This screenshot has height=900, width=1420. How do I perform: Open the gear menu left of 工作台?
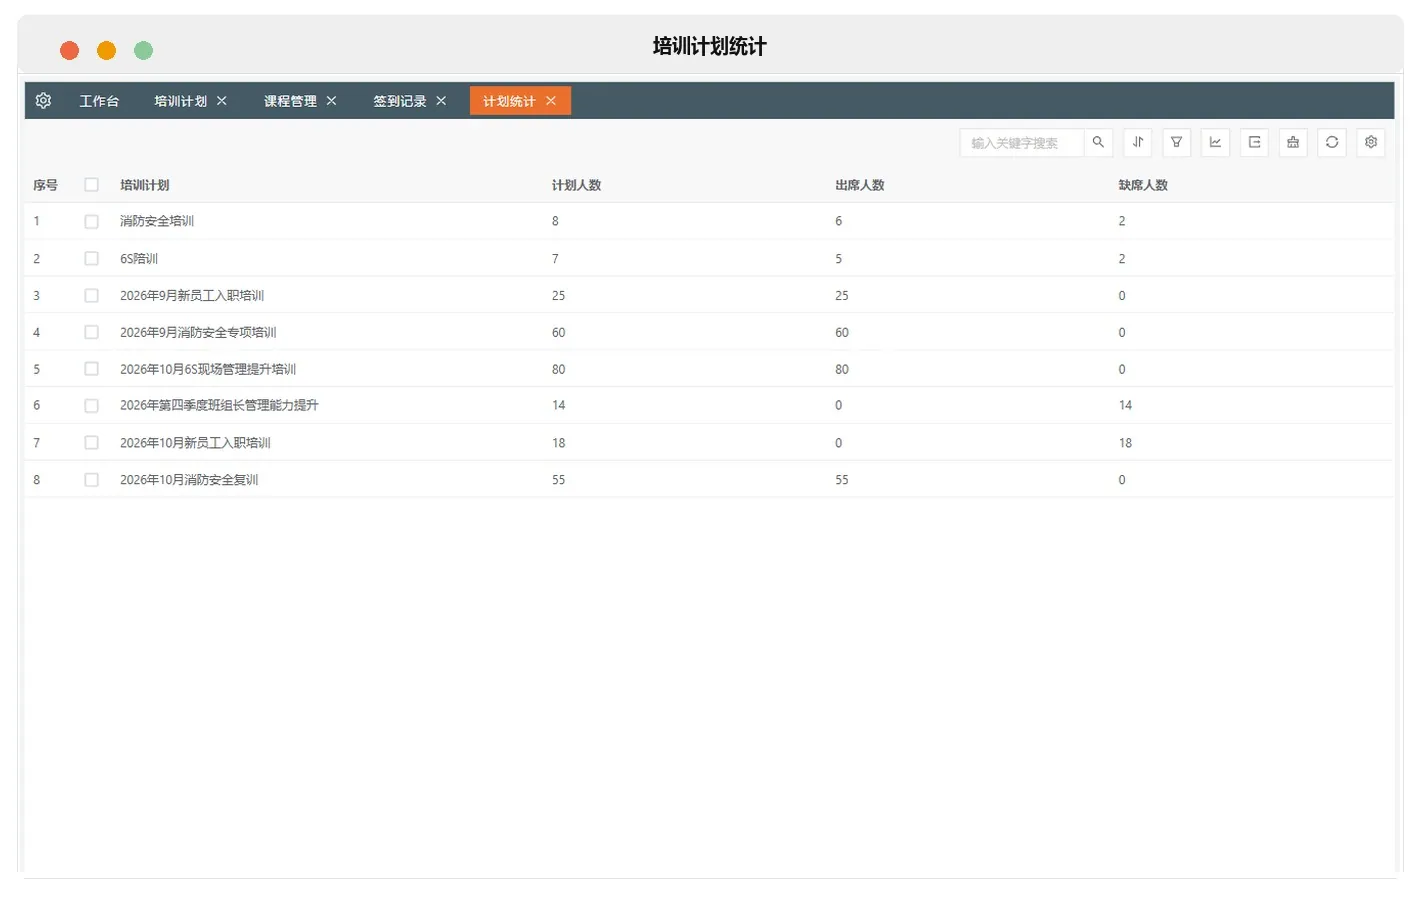tap(43, 101)
